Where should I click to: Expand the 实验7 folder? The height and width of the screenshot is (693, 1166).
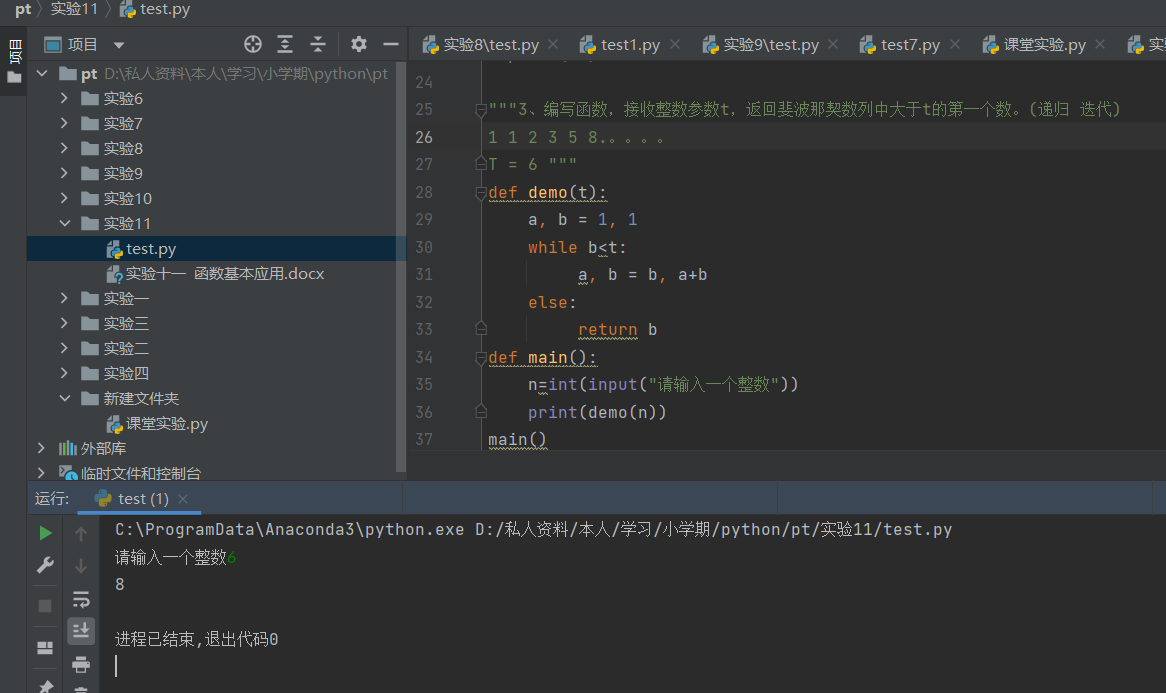coord(65,123)
